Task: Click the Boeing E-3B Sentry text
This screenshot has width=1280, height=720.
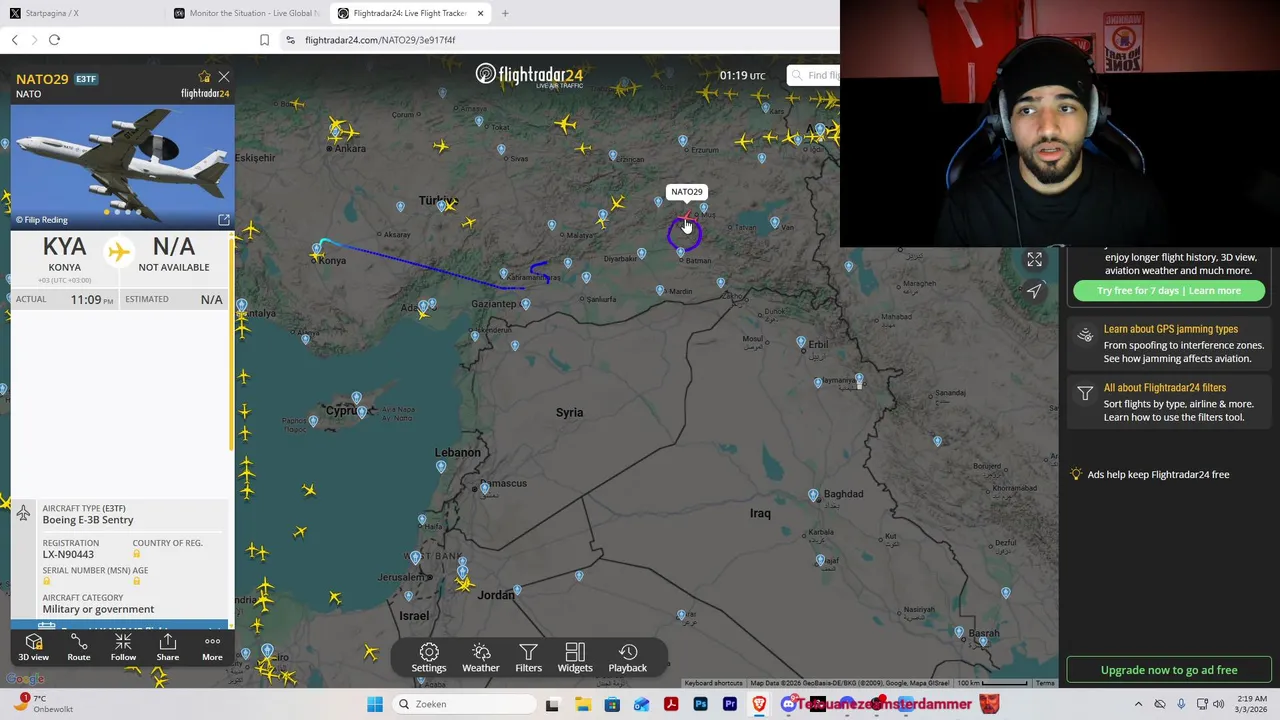Action: [87, 520]
